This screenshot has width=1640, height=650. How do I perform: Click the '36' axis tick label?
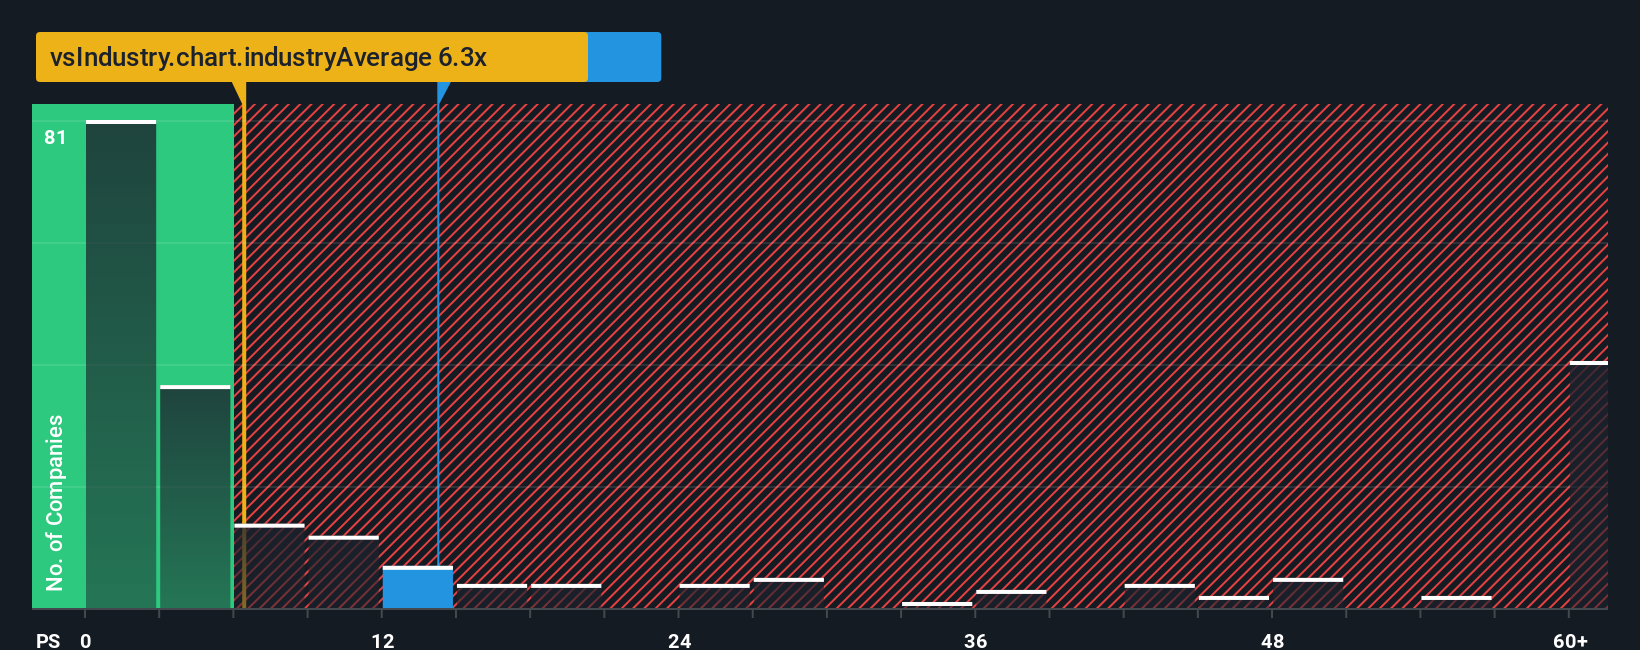pyautogui.click(x=976, y=640)
